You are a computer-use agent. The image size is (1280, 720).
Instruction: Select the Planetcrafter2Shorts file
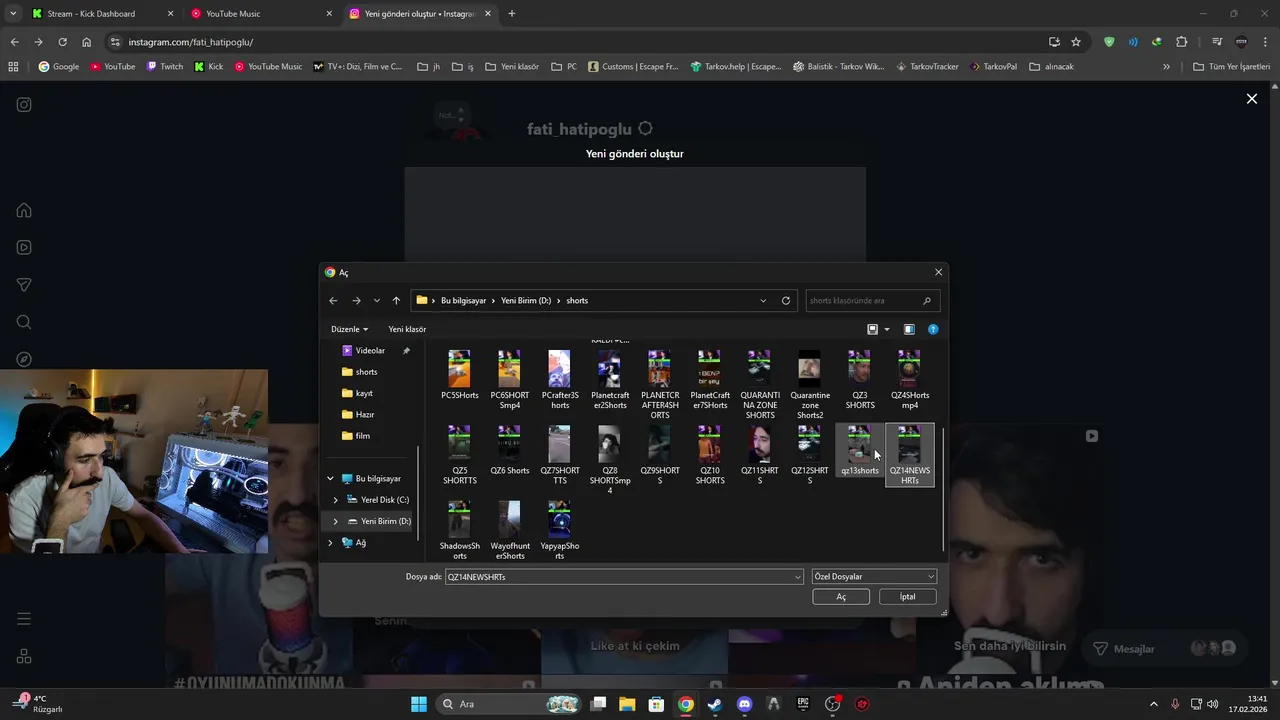(609, 380)
